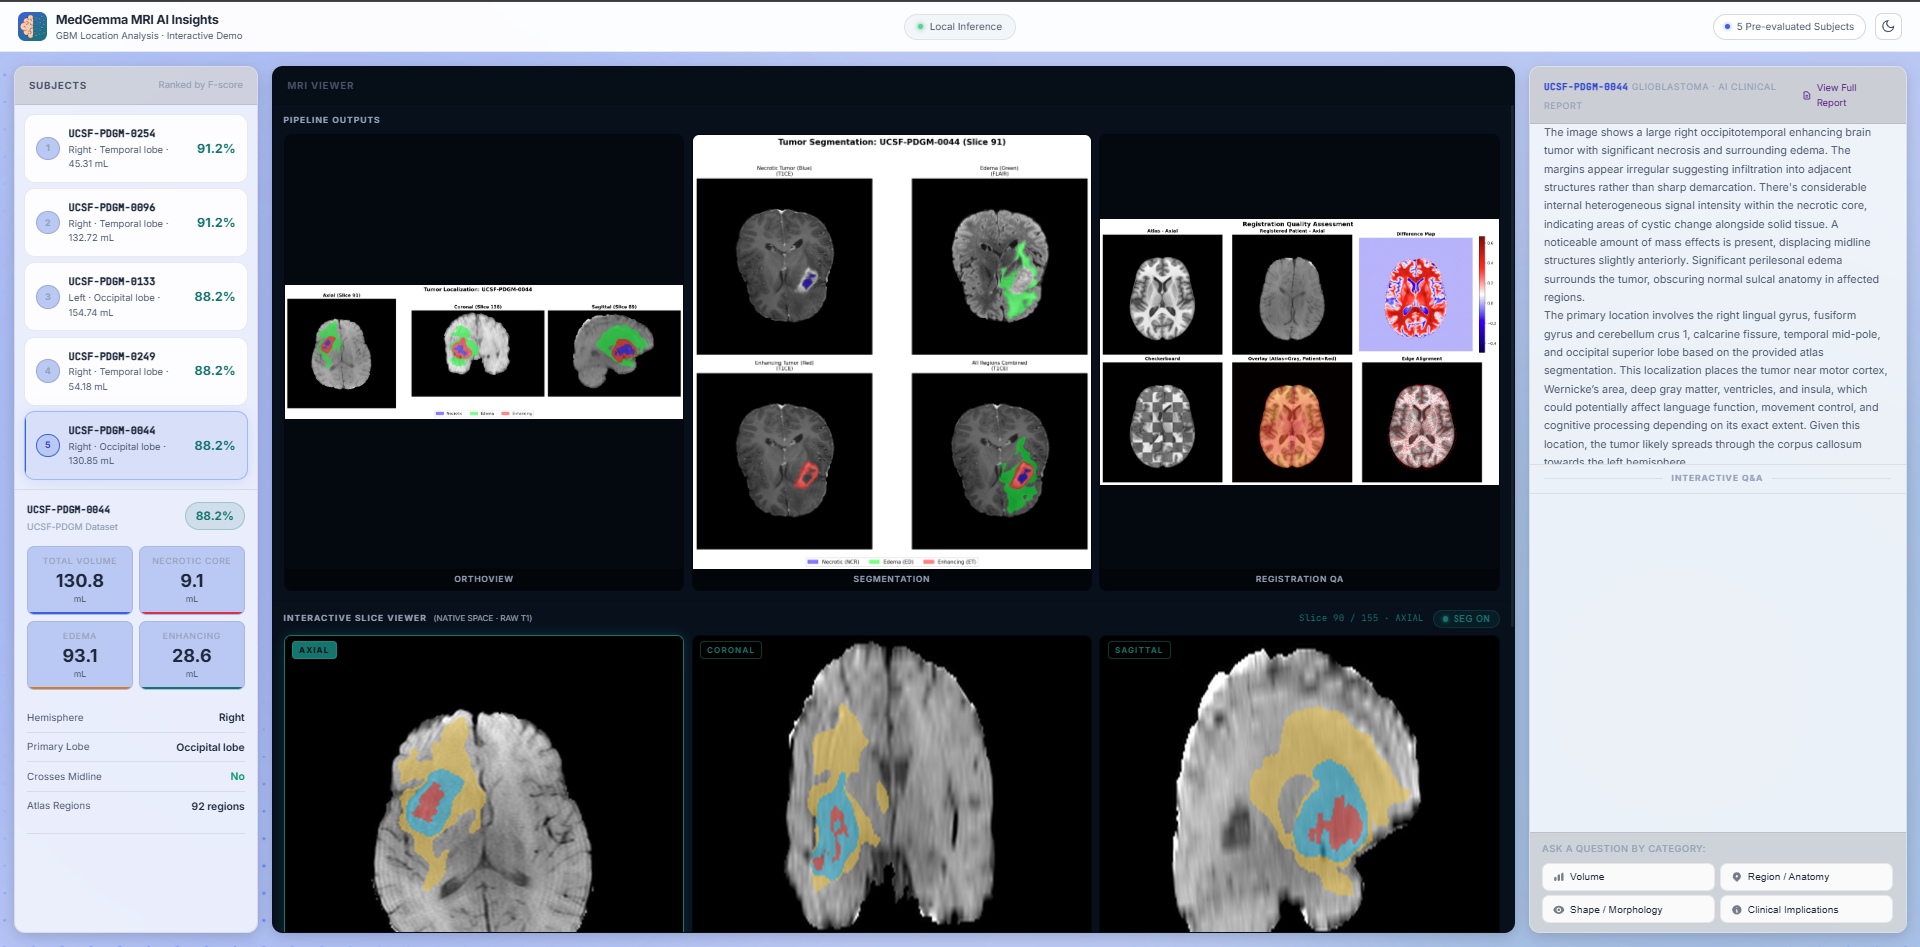Click the Local Inference status pill

[x=959, y=27]
